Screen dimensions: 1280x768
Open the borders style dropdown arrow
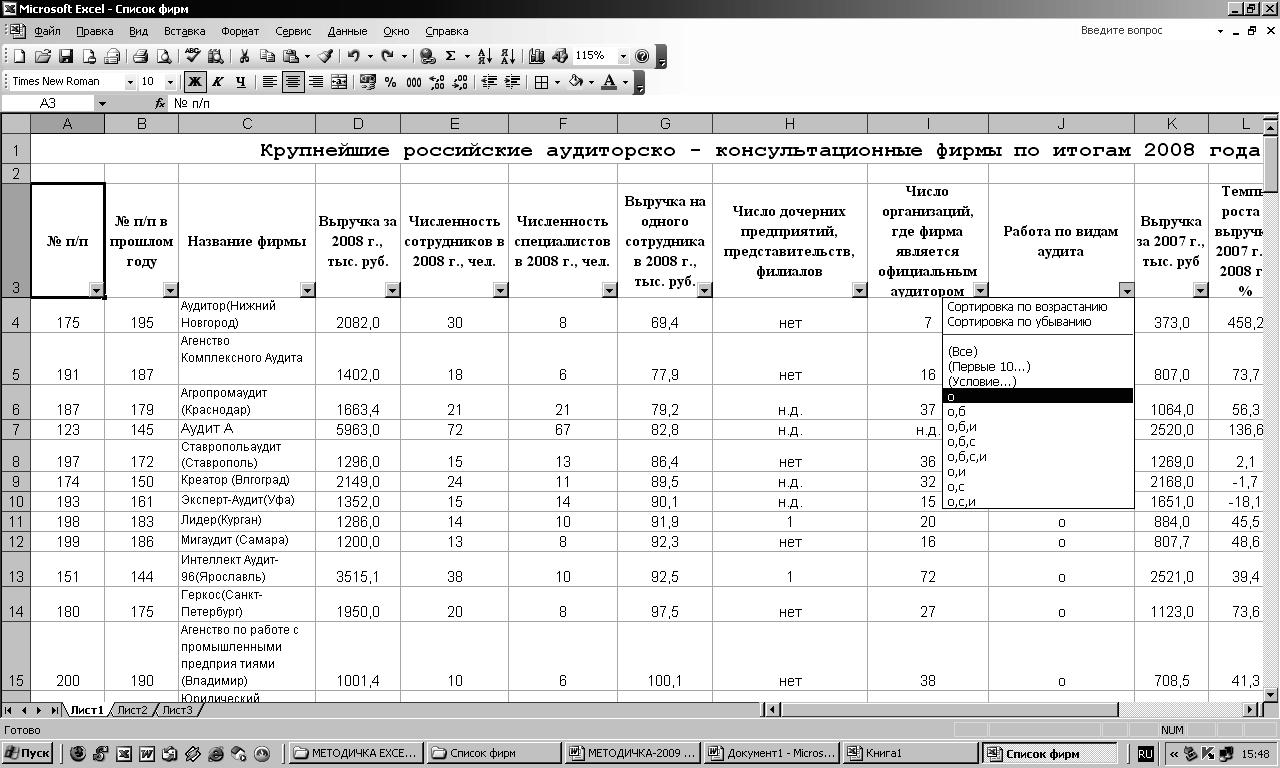click(556, 82)
